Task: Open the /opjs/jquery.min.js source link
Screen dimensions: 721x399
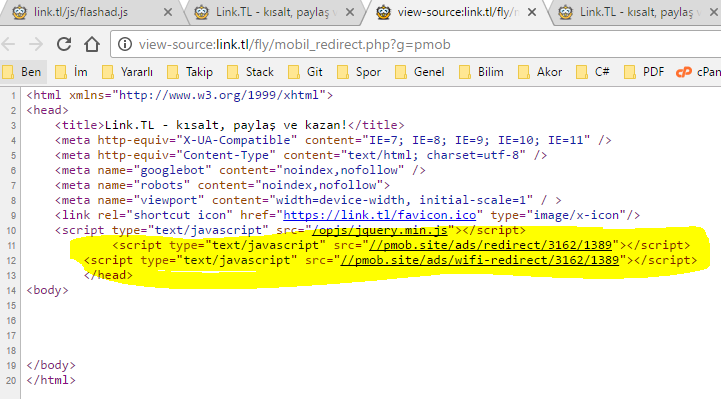Action: [x=379, y=230]
